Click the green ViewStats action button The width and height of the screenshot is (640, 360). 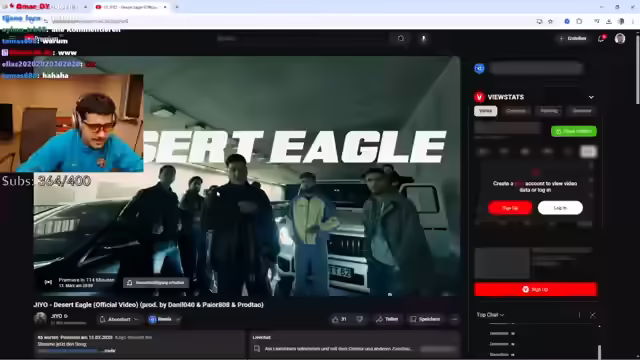(x=573, y=131)
